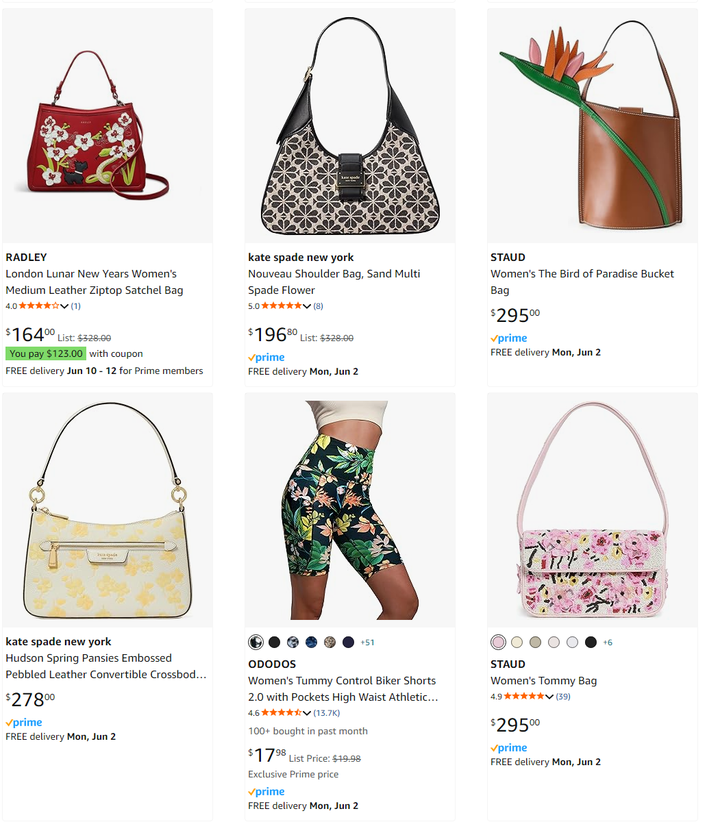Select the pink swatch for STAUD Tommy Bag
The width and height of the screenshot is (720, 822).
coord(498,642)
